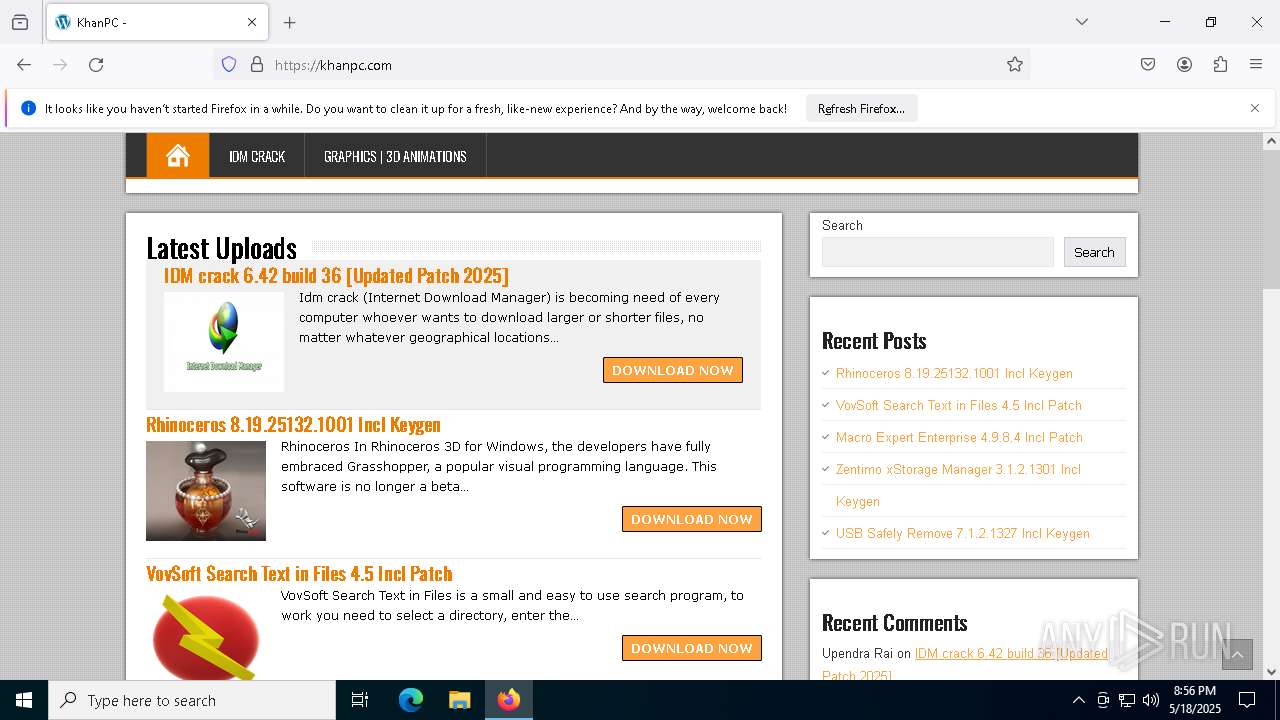The width and height of the screenshot is (1280, 720).
Task: Click DOWNLOAD NOW for IDM crack
Action: tap(673, 370)
